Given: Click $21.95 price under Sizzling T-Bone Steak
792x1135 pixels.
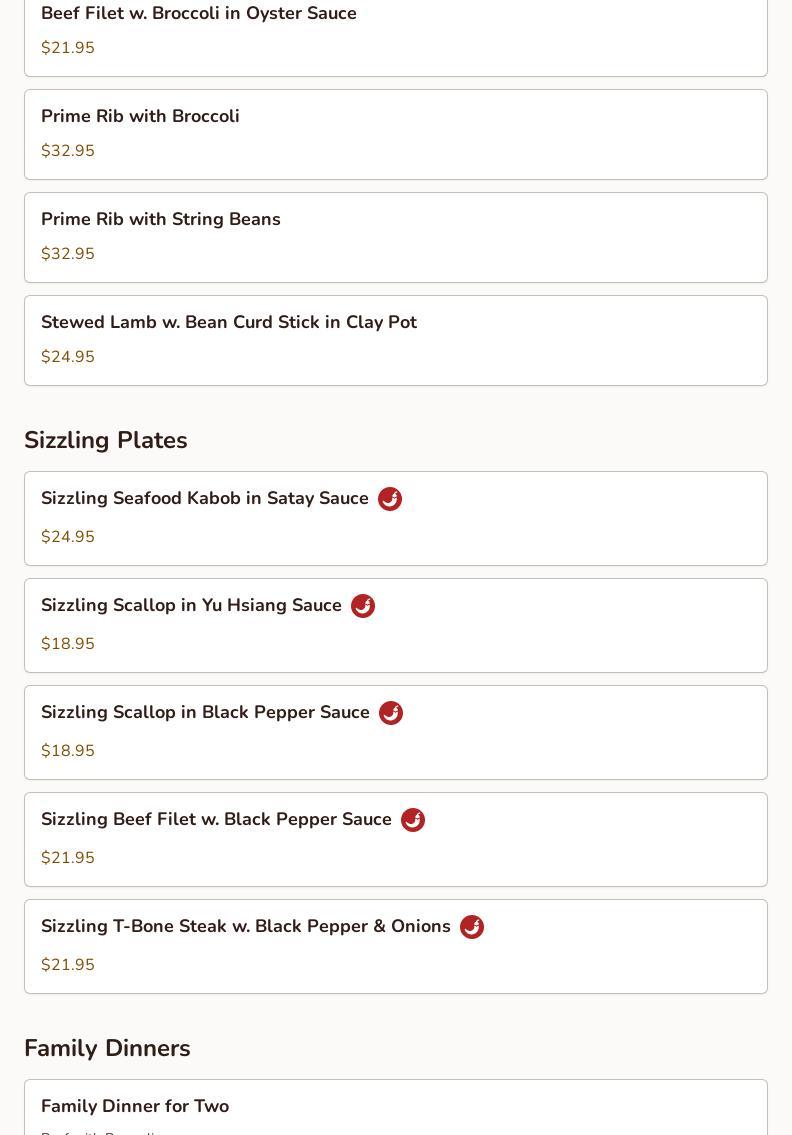Looking at the screenshot, I should pyautogui.click(x=68, y=965).
